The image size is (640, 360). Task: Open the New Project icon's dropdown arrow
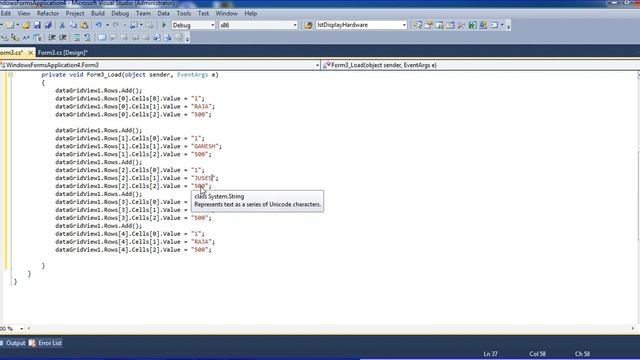click(x=17, y=25)
